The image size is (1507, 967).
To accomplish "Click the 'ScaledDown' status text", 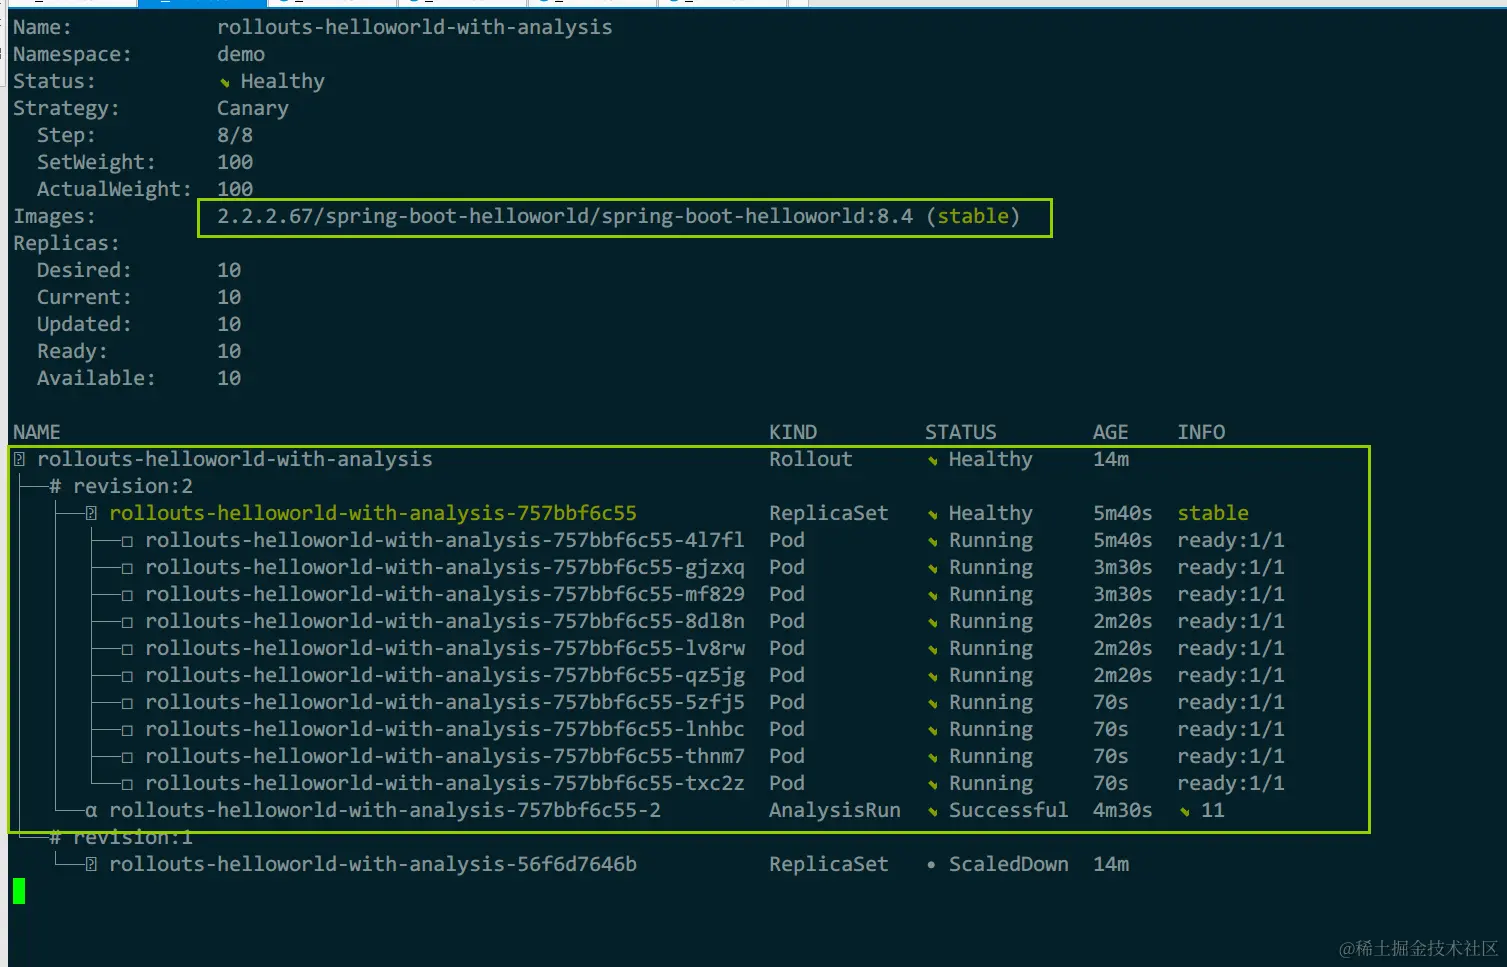I will 1008,864.
